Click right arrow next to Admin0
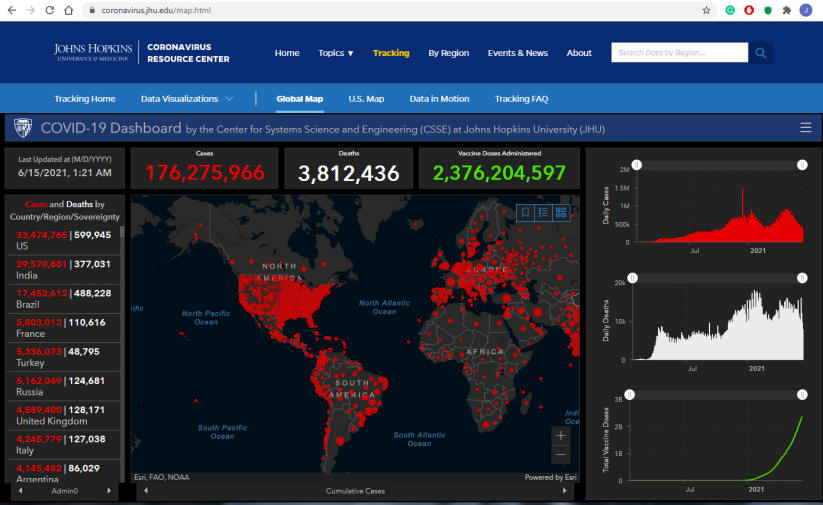The width and height of the screenshot is (823, 505). [109, 491]
